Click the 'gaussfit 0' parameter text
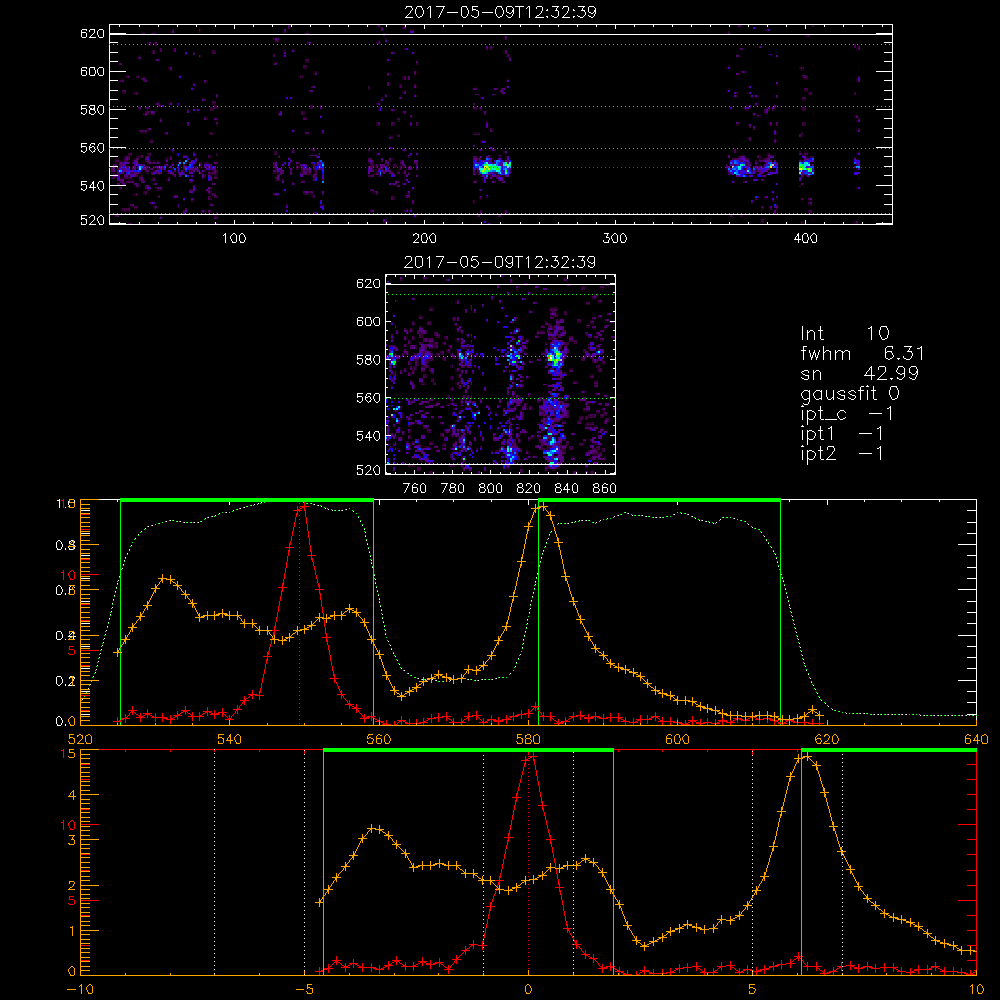This screenshot has height=1000, width=1000. click(849, 393)
